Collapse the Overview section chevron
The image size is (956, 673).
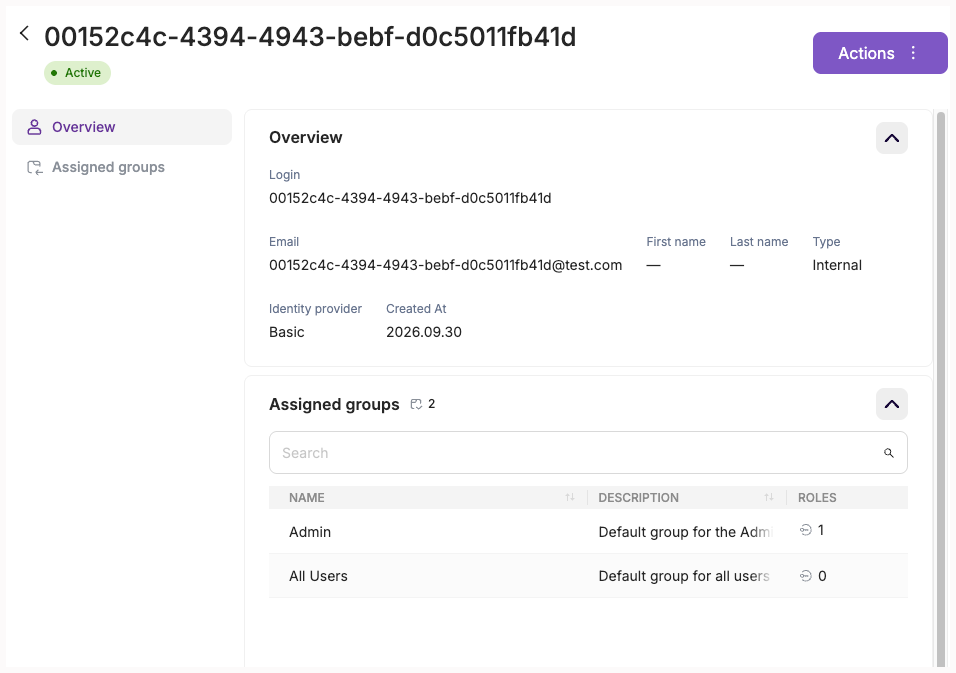tap(891, 138)
